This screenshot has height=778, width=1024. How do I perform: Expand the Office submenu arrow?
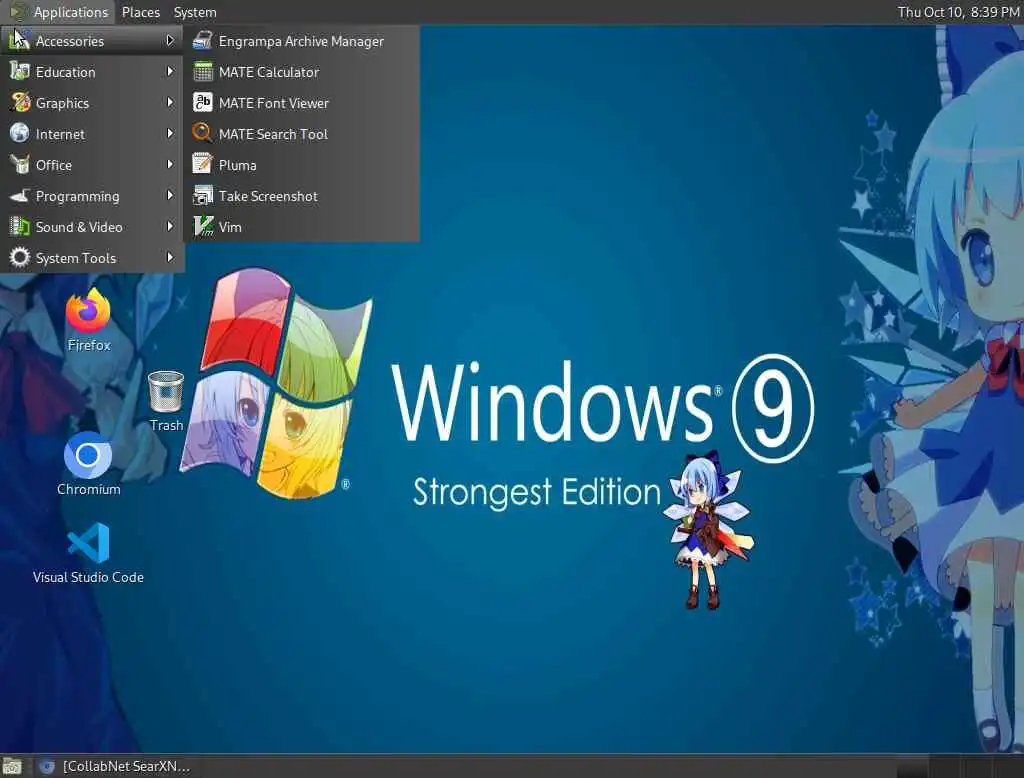coord(170,165)
